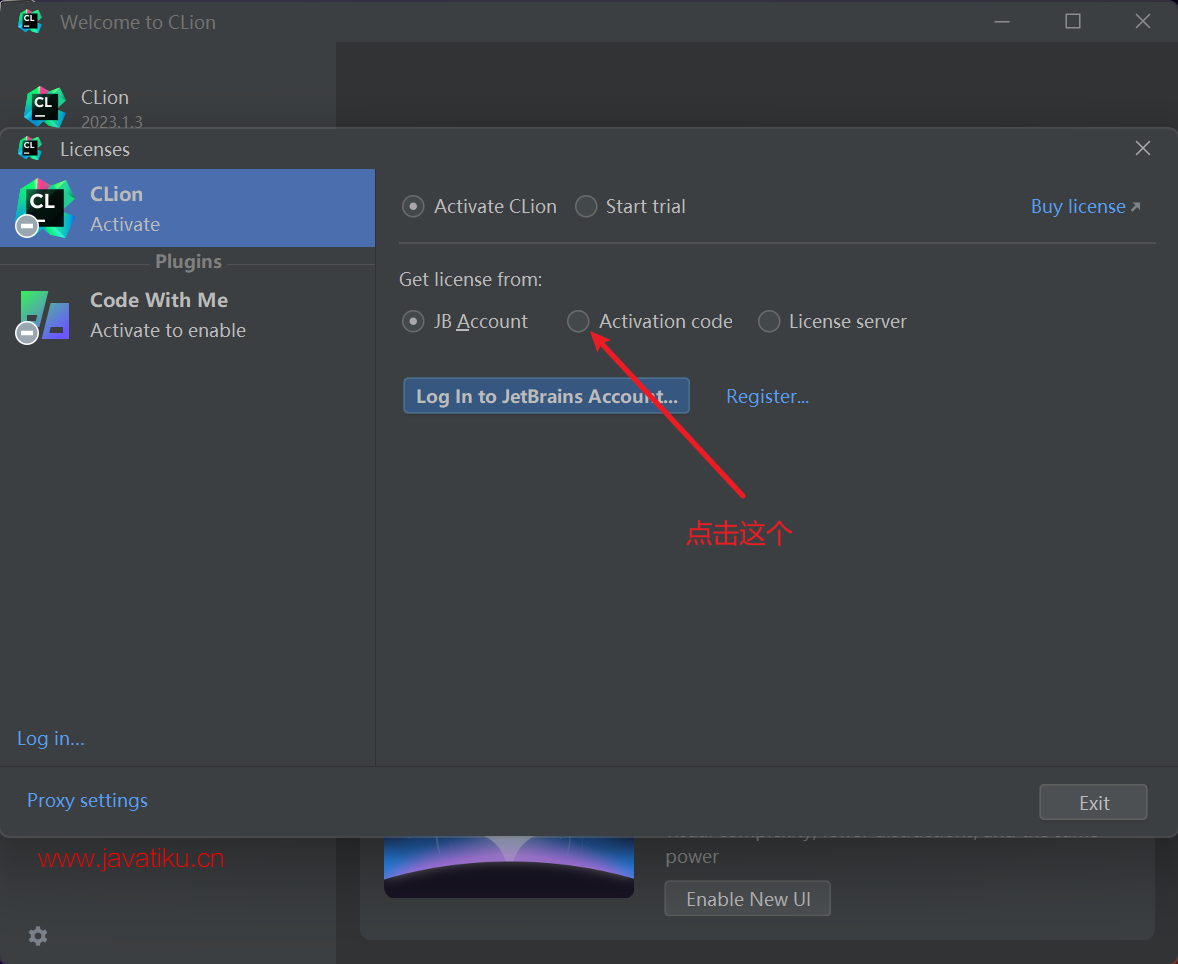Click the CLion logo in Licenses title bar
Screen dimensions: 1178x964
pyautogui.click(x=30, y=148)
